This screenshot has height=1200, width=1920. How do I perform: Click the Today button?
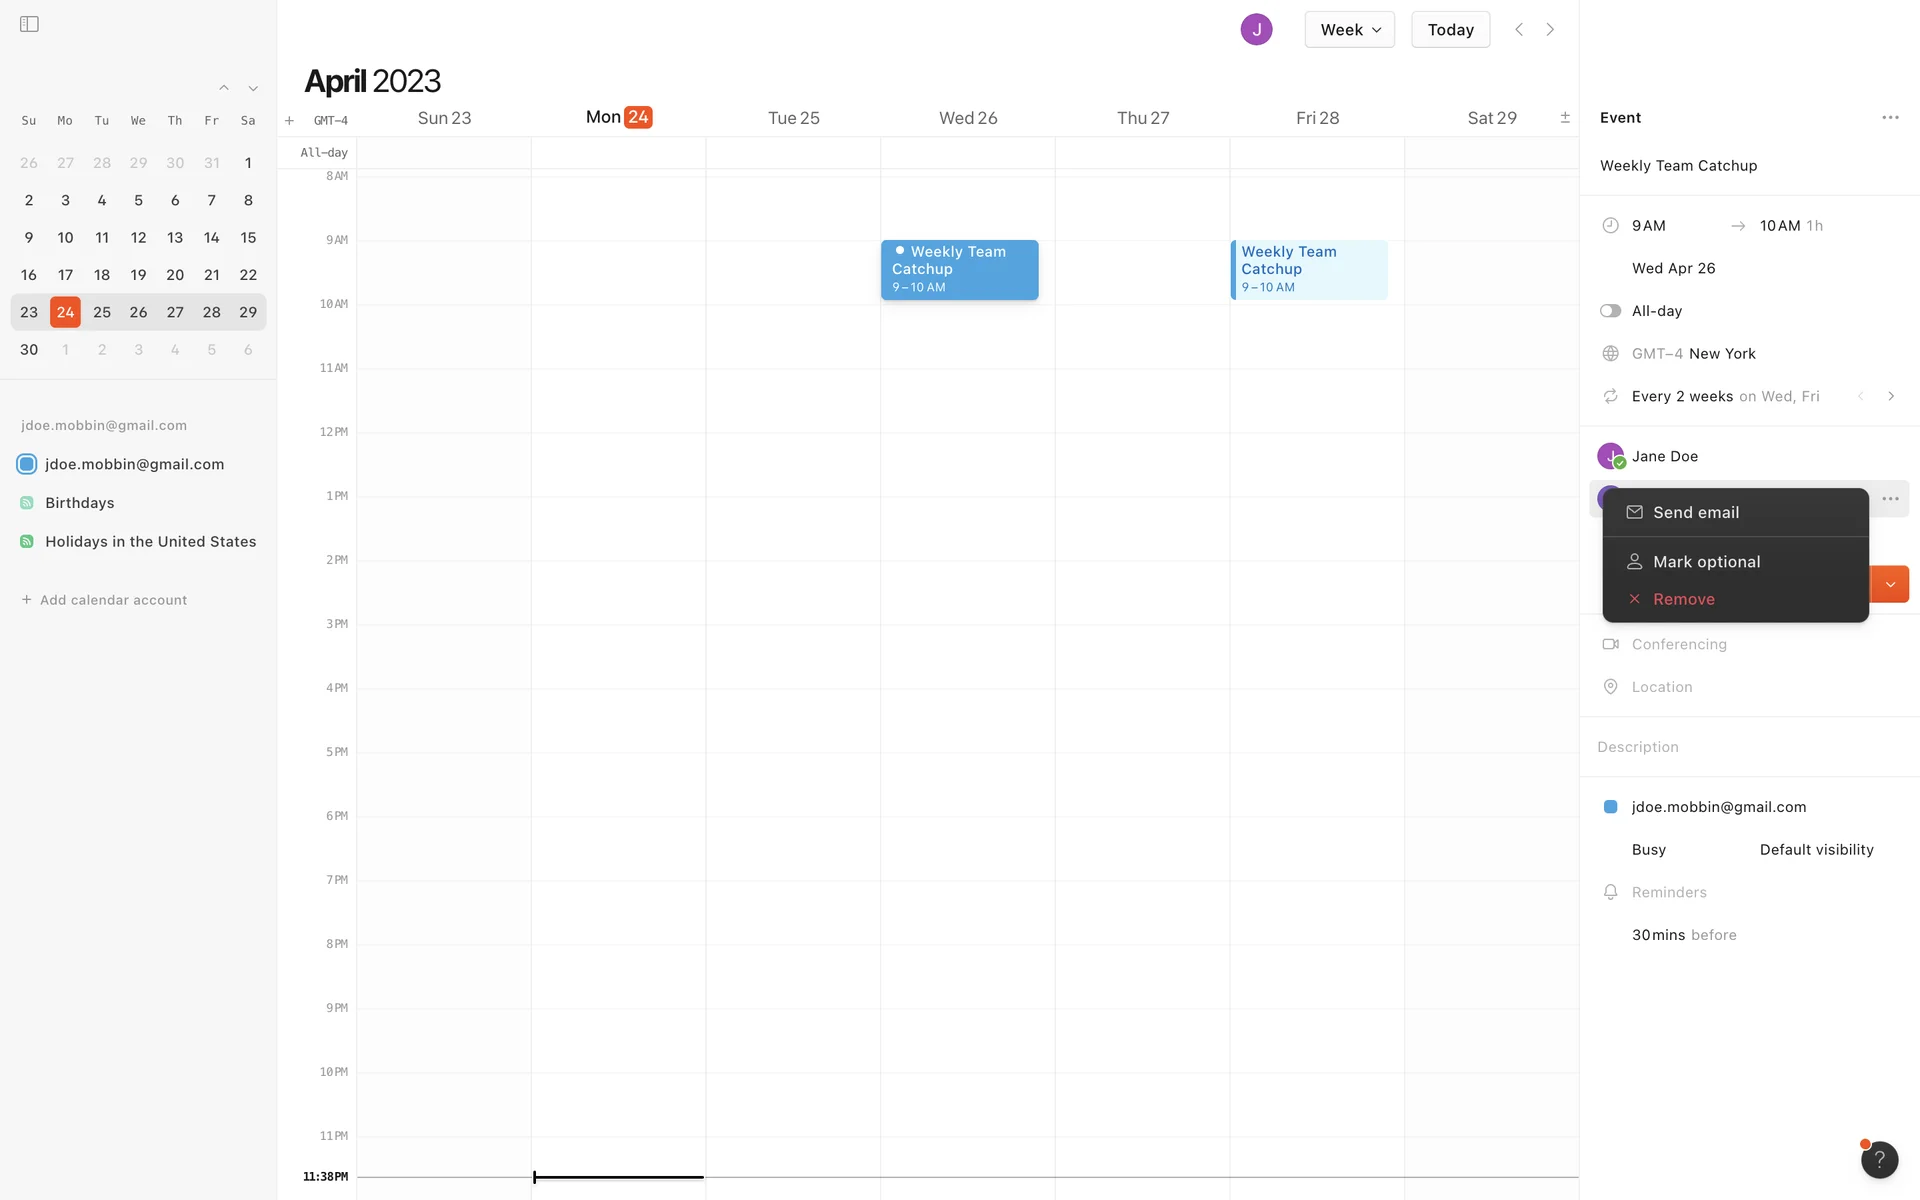pyautogui.click(x=1450, y=30)
